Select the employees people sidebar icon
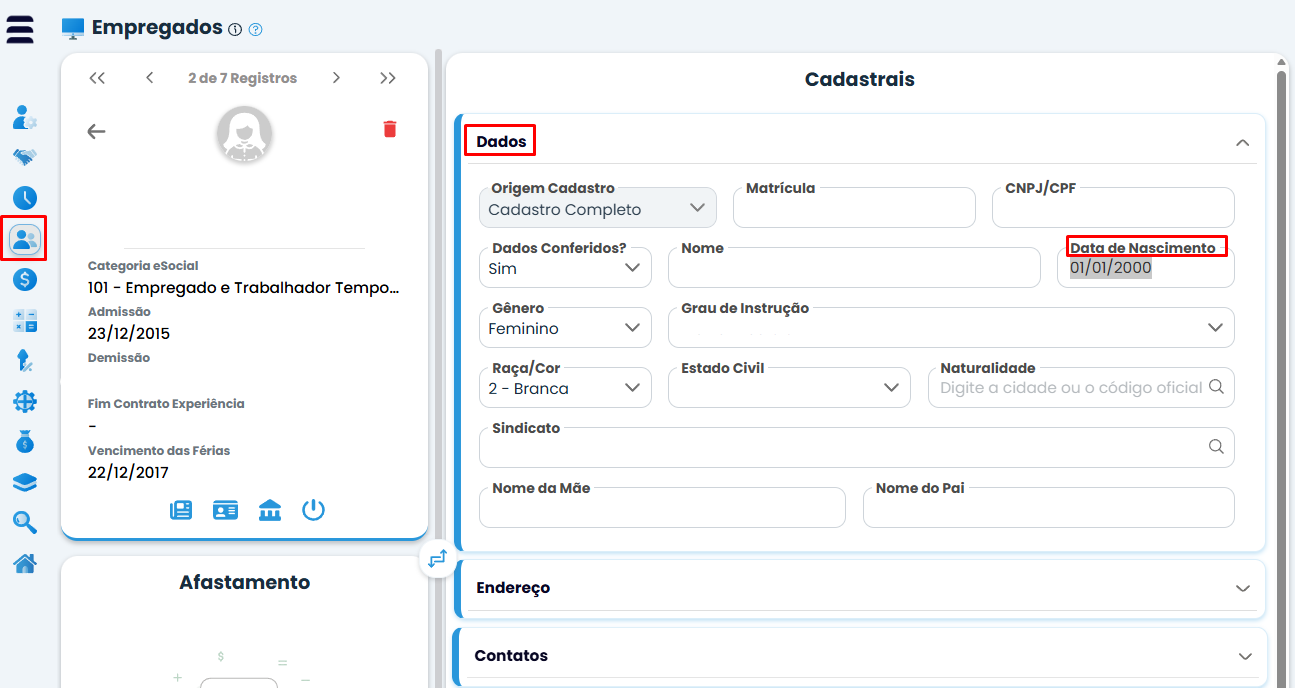Viewport: 1295px width, 688px height. click(x=25, y=239)
